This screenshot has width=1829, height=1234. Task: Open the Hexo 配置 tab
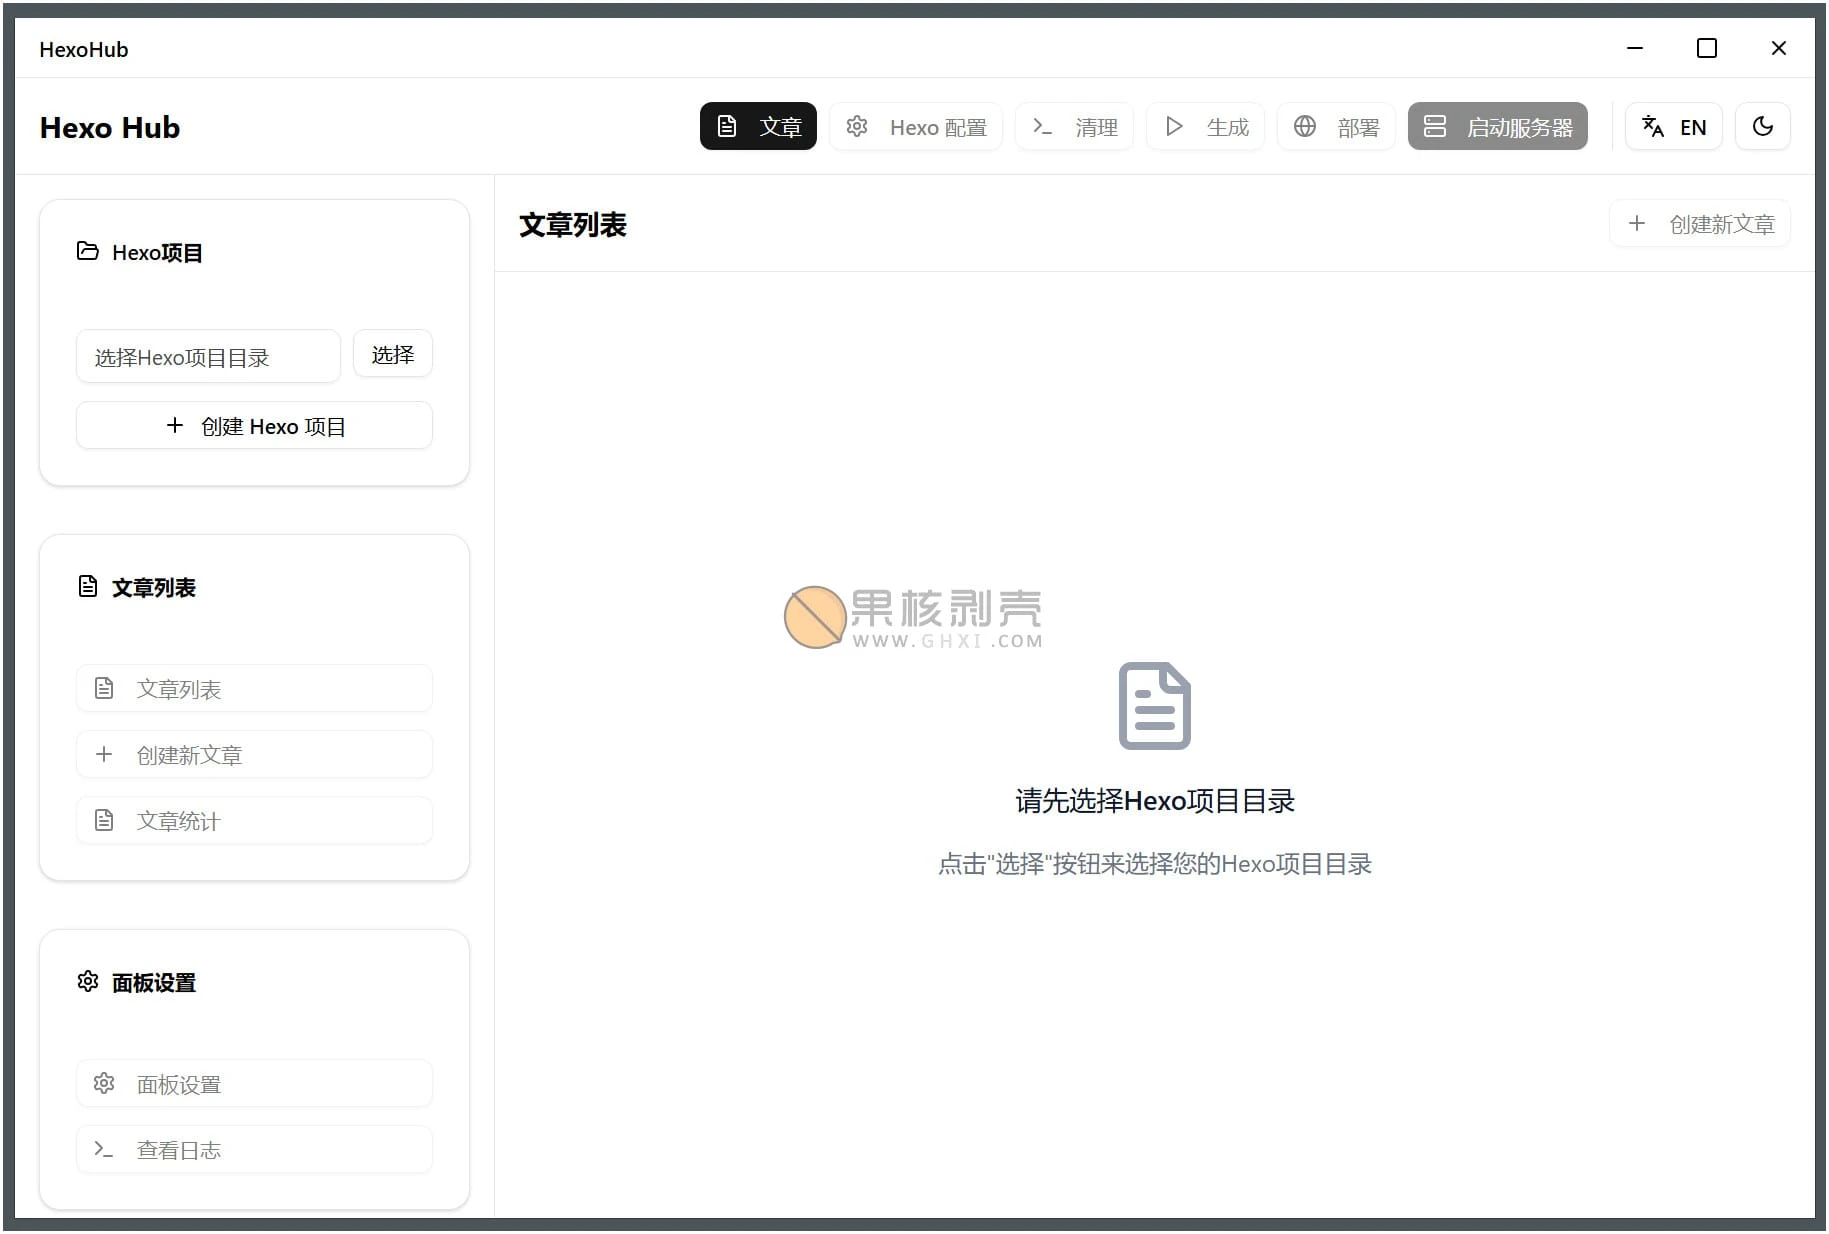tap(916, 127)
